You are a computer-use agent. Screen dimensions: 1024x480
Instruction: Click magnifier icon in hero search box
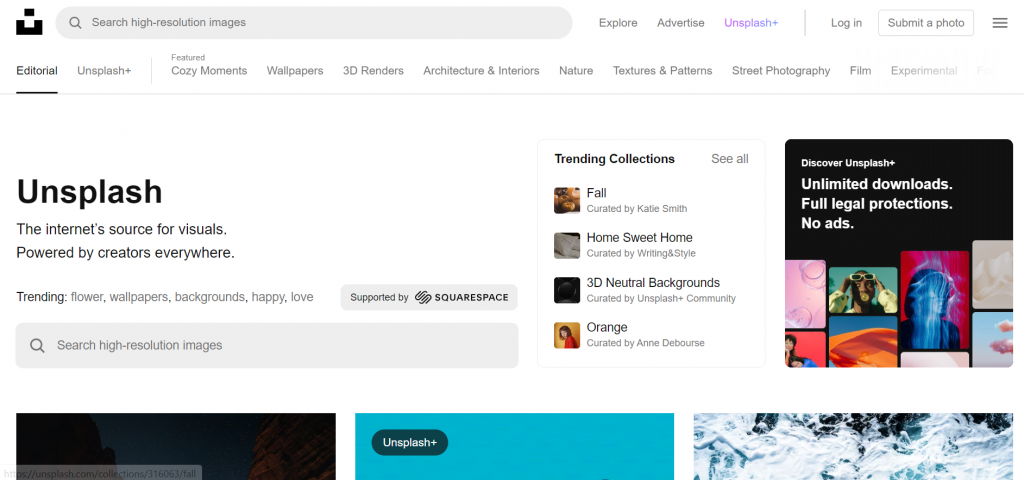(x=37, y=345)
